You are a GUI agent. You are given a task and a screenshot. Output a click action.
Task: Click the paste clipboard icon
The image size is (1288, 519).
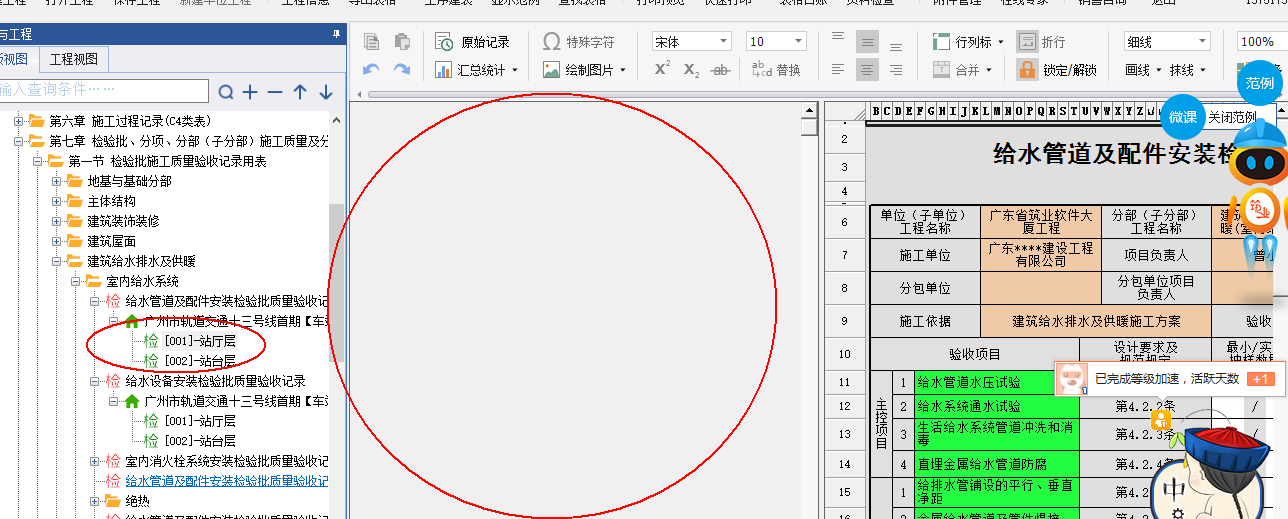pyautogui.click(x=402, y=42)
